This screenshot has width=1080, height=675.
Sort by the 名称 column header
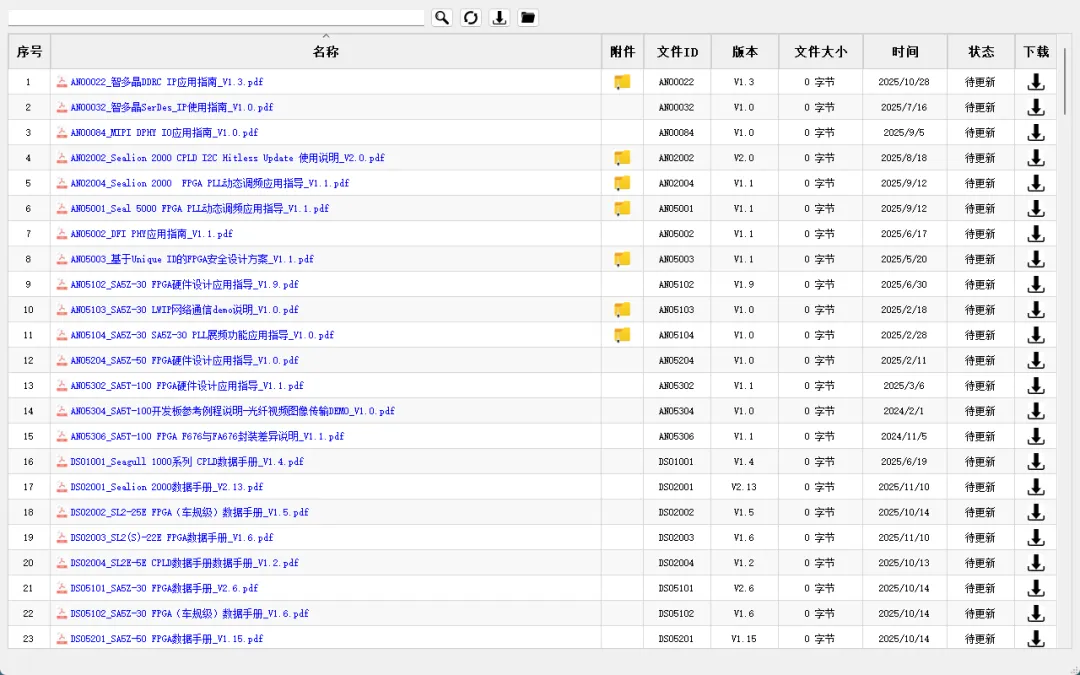326,52
